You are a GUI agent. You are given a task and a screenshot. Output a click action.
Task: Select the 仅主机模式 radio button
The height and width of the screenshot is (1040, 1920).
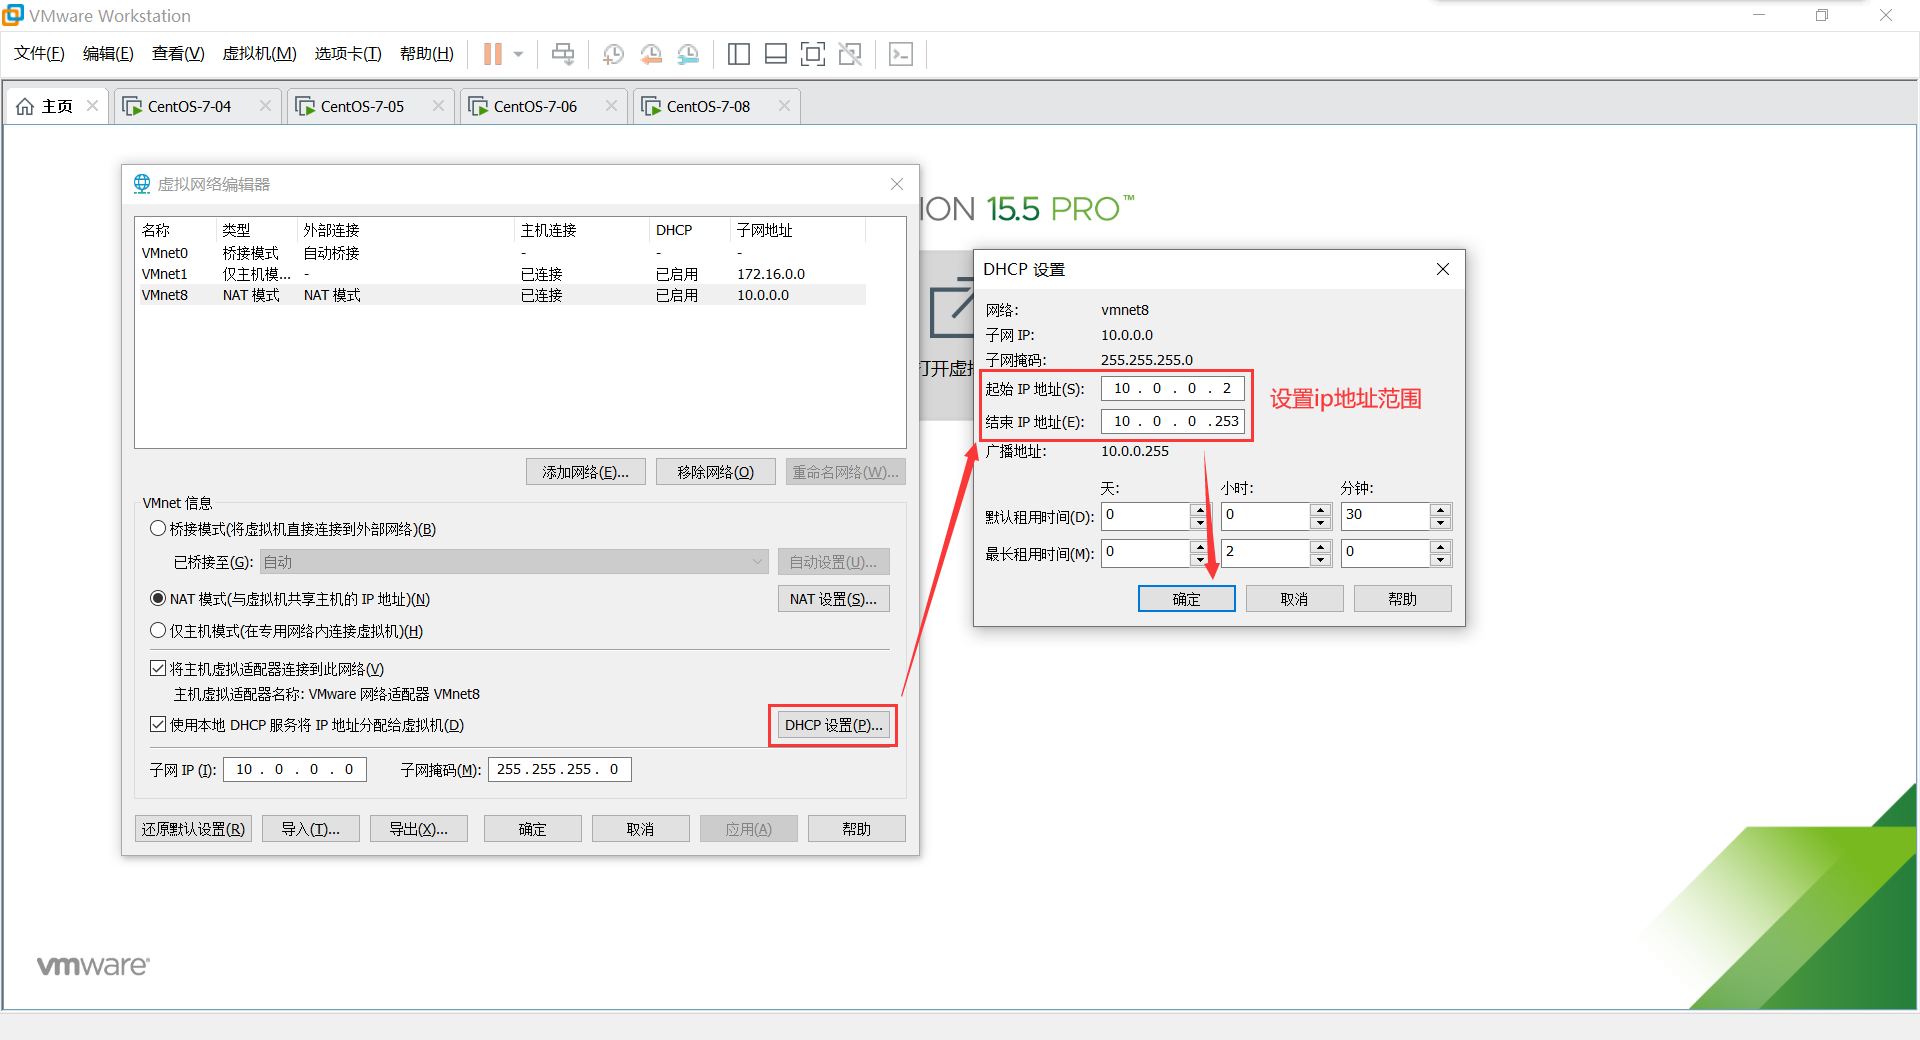[158, 630]
